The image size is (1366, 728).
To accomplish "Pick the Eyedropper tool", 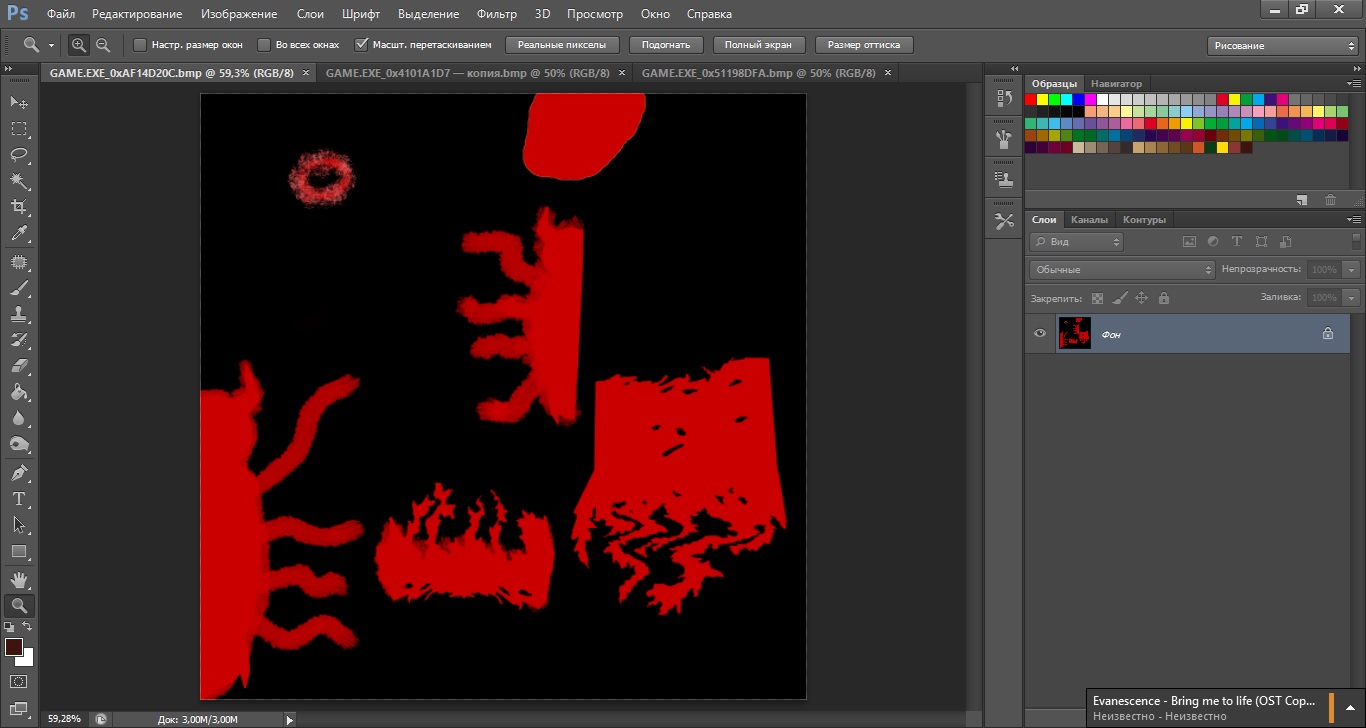I will coord(19,234).
